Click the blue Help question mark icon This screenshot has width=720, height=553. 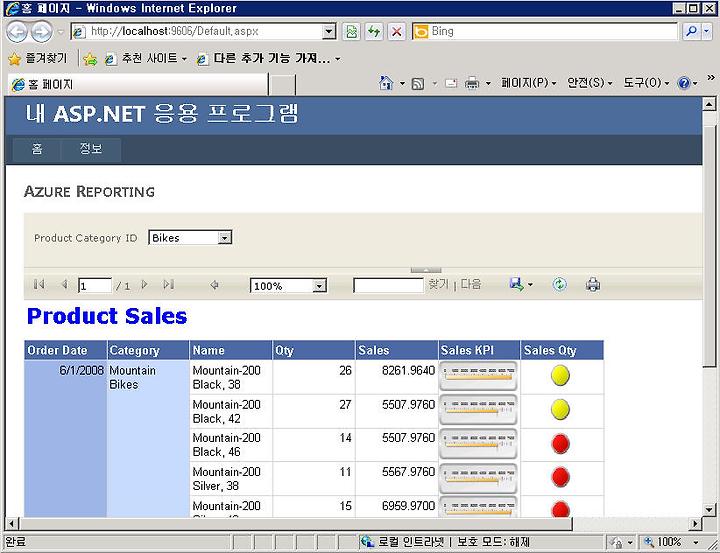point(684,83)
